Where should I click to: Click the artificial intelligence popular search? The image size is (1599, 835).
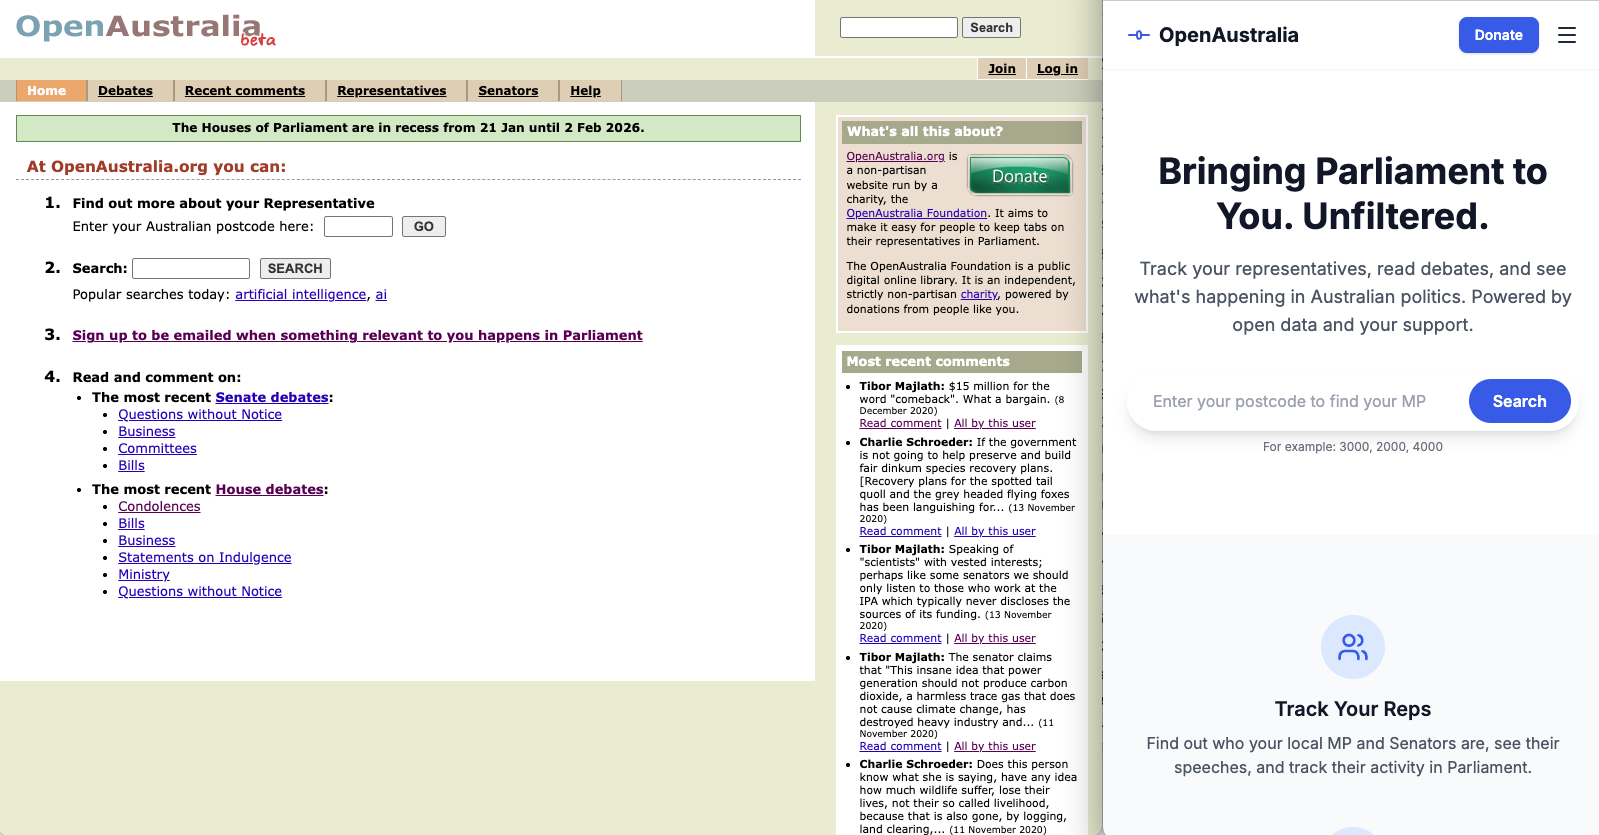pos(300,294)
